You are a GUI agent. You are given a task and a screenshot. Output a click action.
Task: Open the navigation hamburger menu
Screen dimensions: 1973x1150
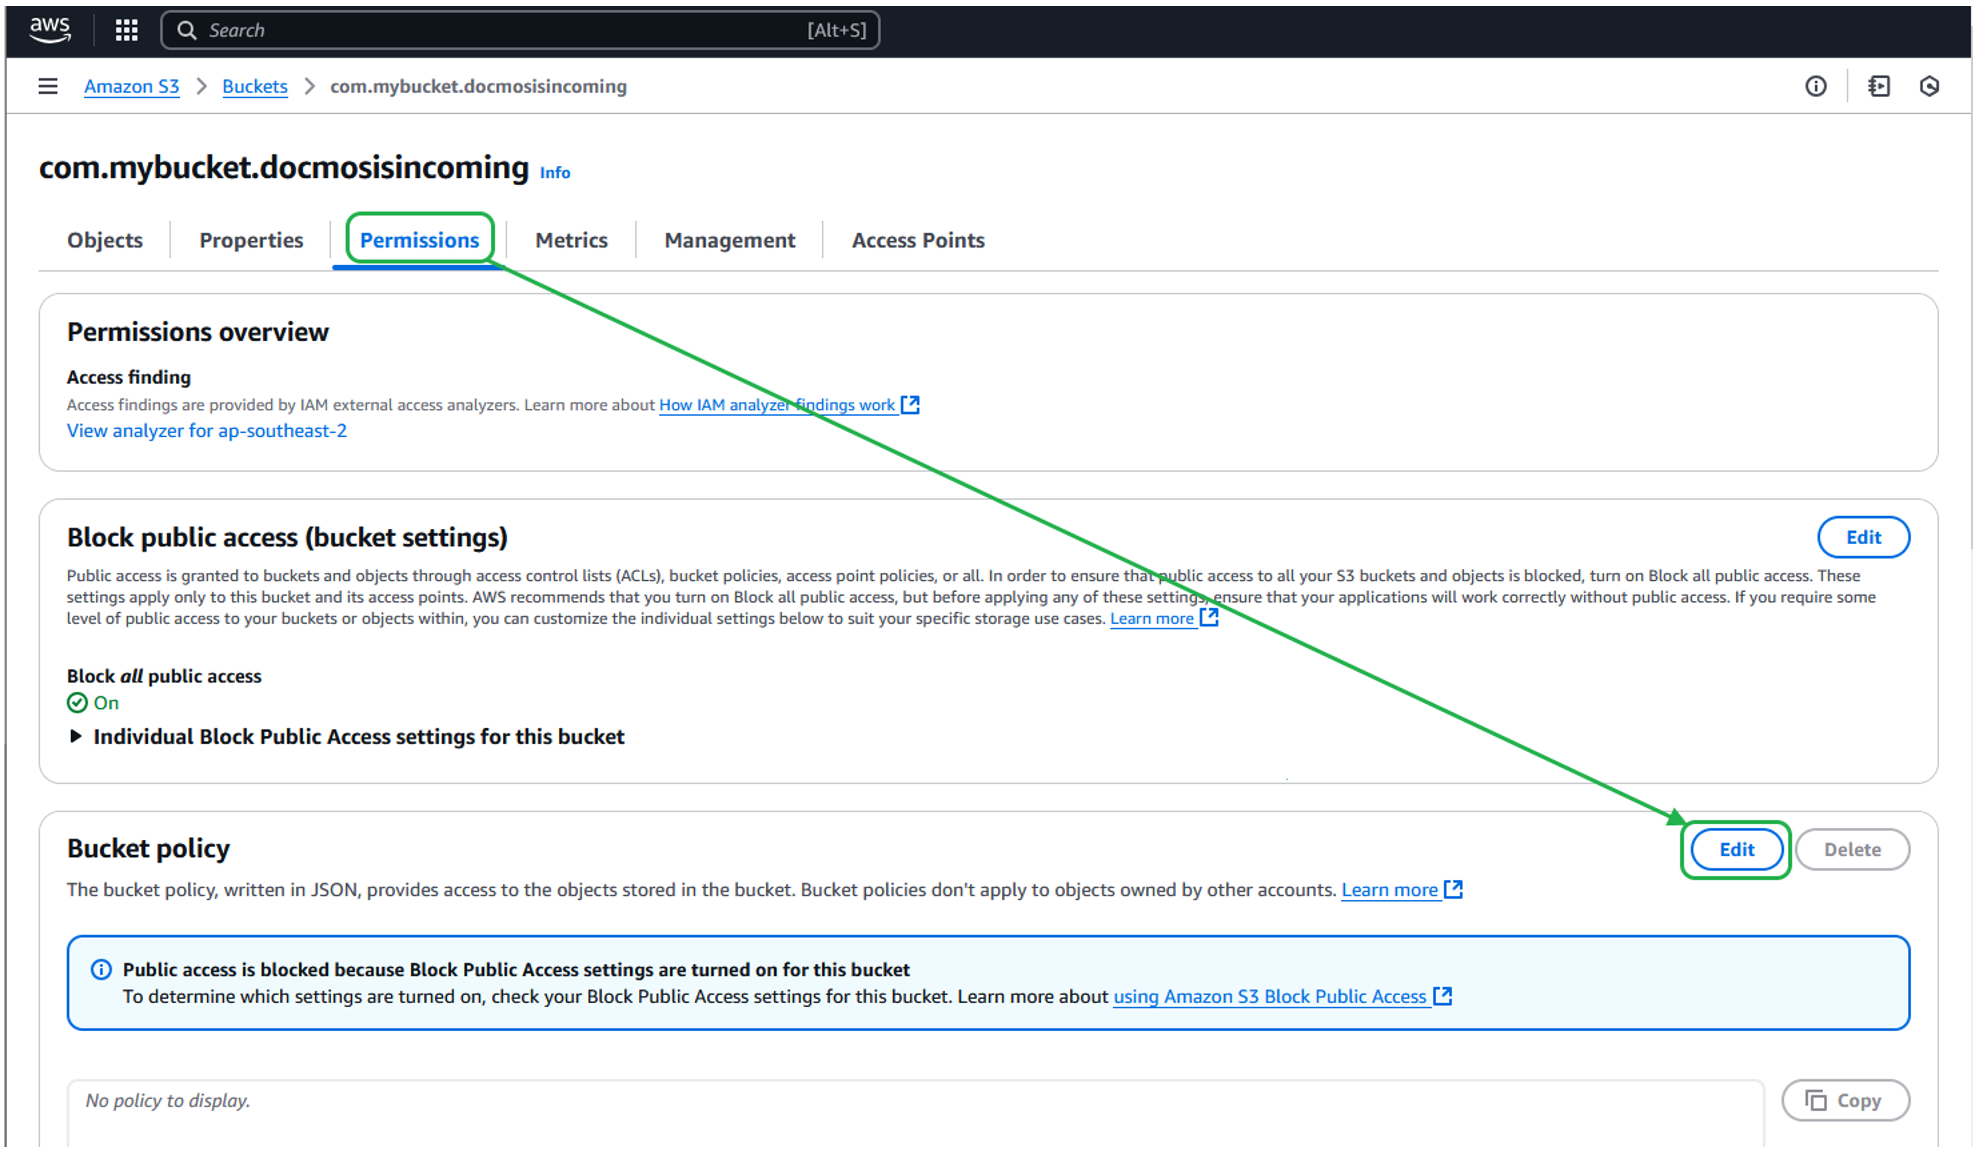(47, 86)
